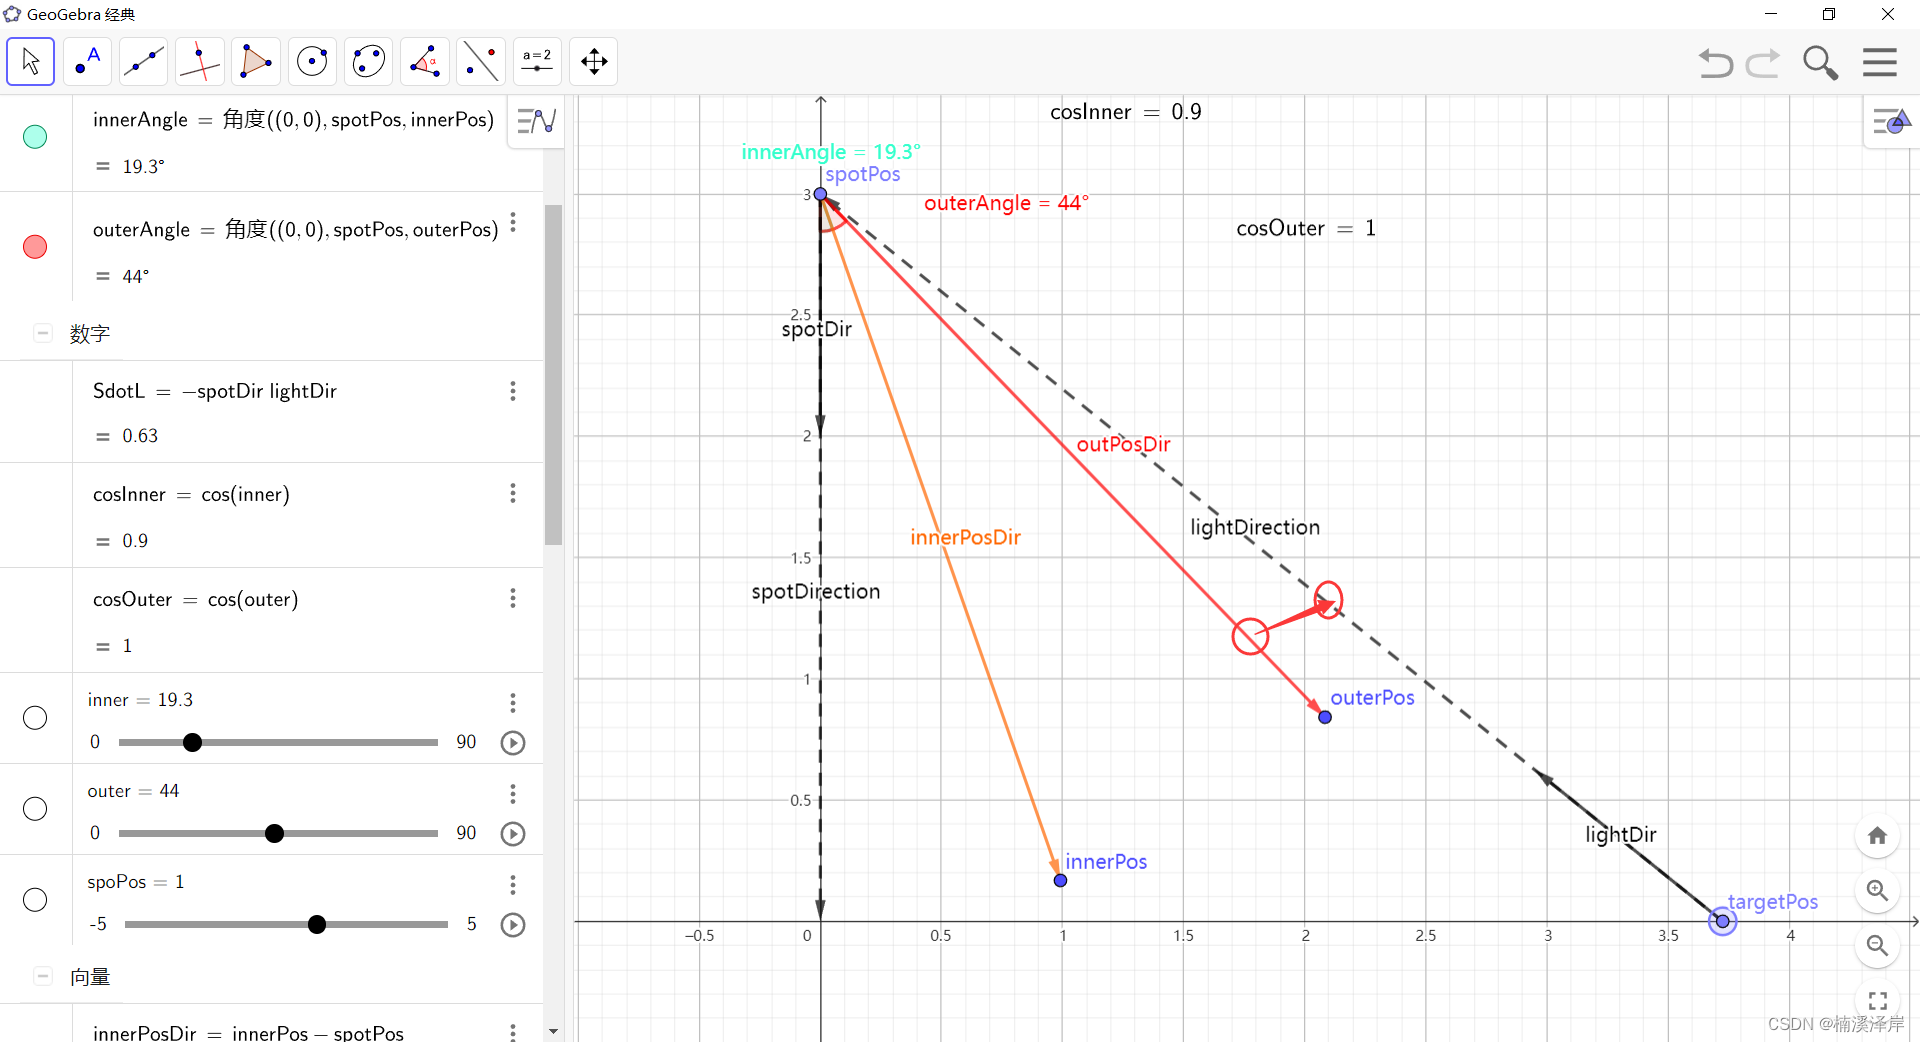Open options menu for spoPos slider row

click(513, 885)
